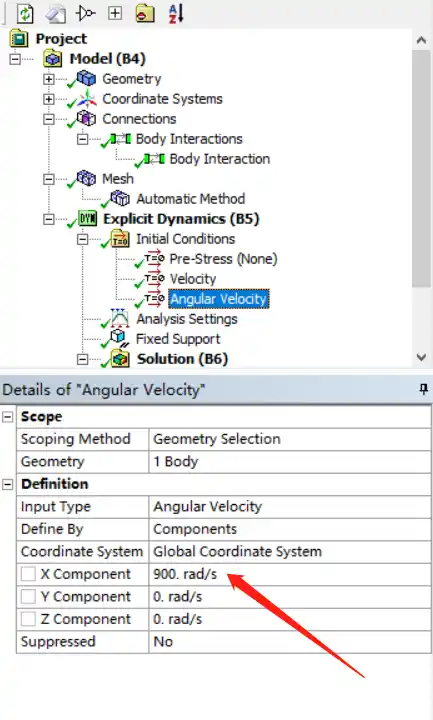Click the Explicit Dynamics DYN icon
This screenshot has width=433, height=720.
coord(87,219)
